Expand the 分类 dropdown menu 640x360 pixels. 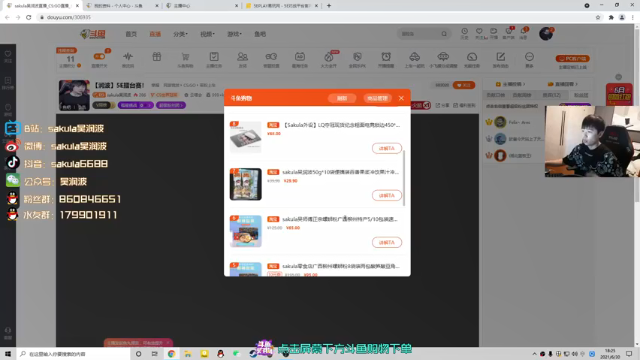tap(180, 34)
